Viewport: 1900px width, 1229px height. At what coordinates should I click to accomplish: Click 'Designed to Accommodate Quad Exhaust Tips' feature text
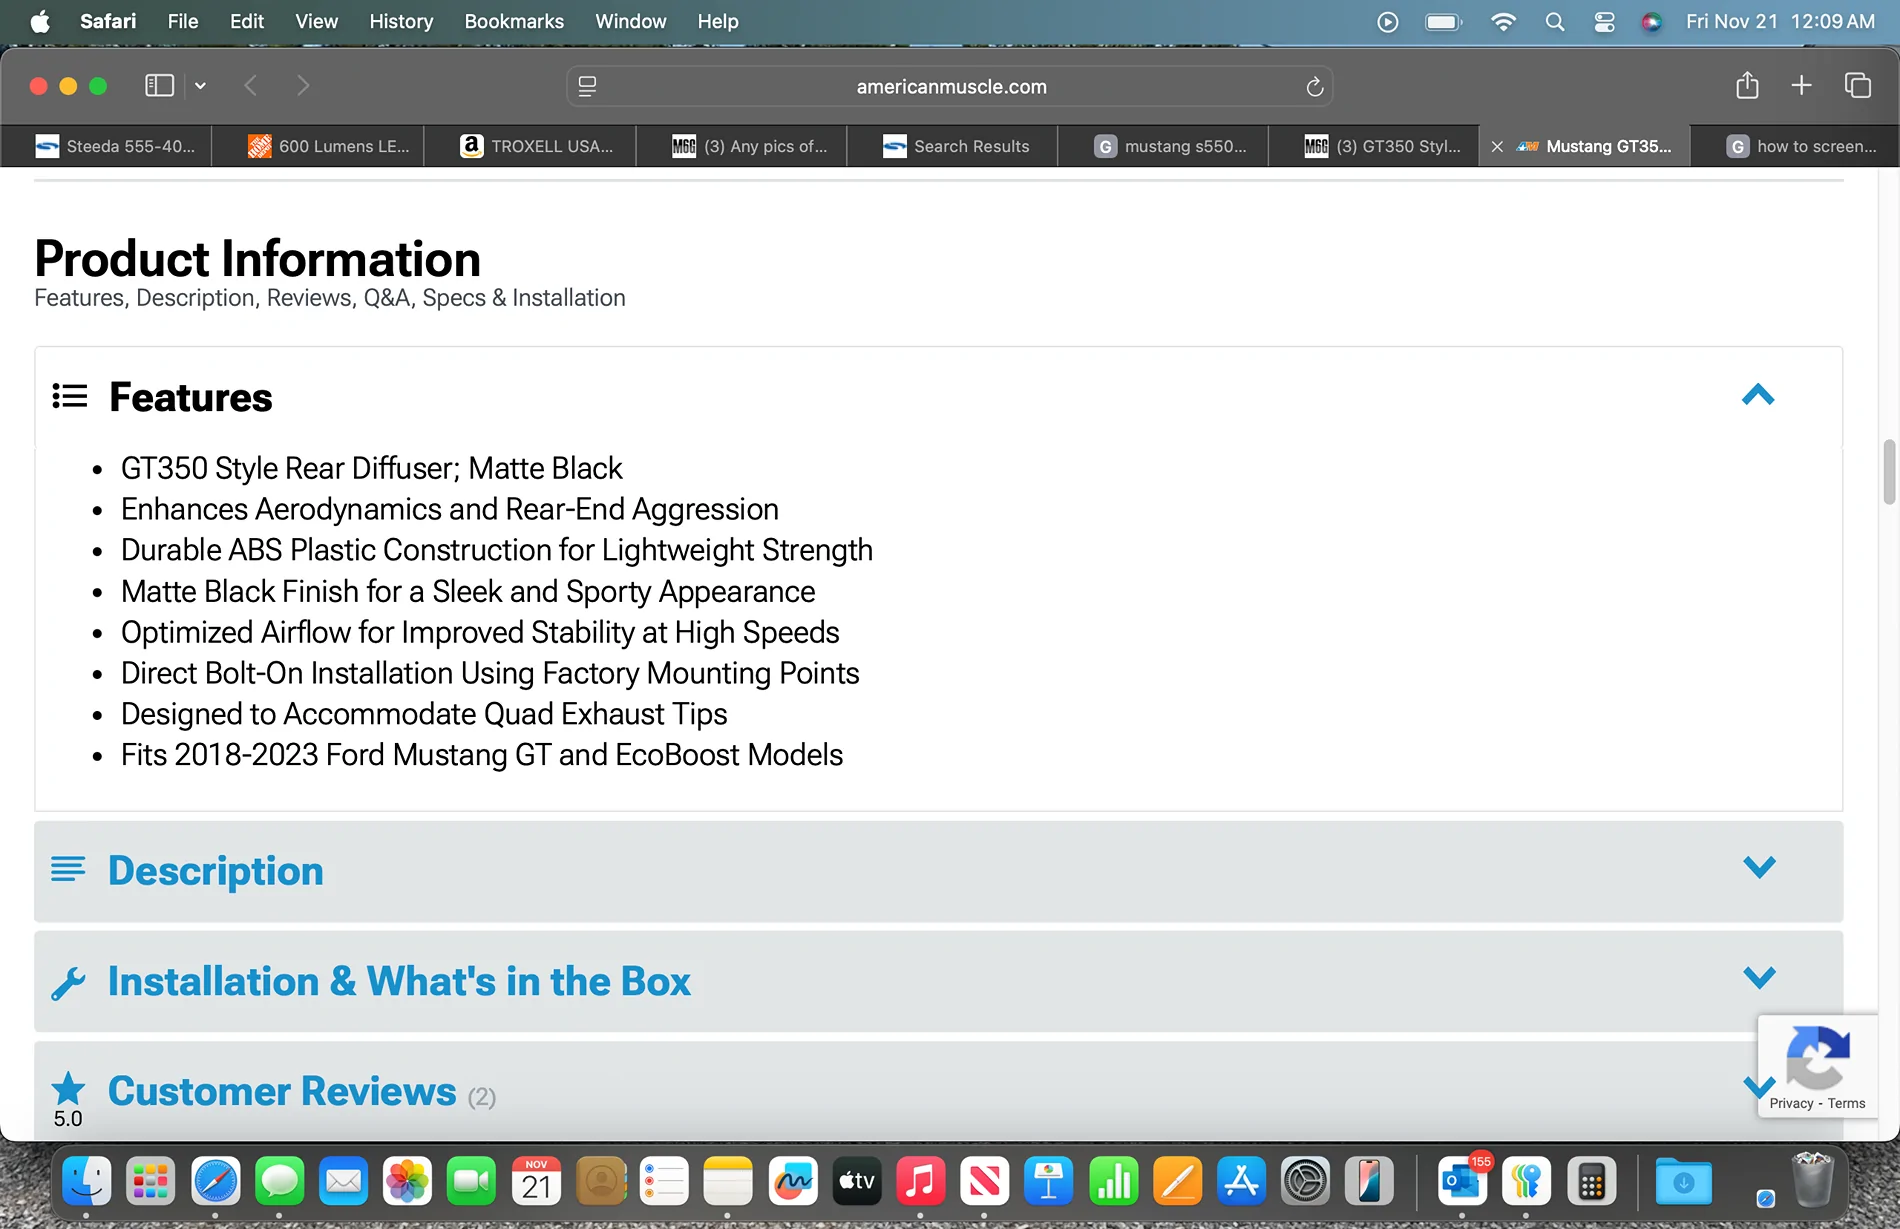(x=424, y=714)
